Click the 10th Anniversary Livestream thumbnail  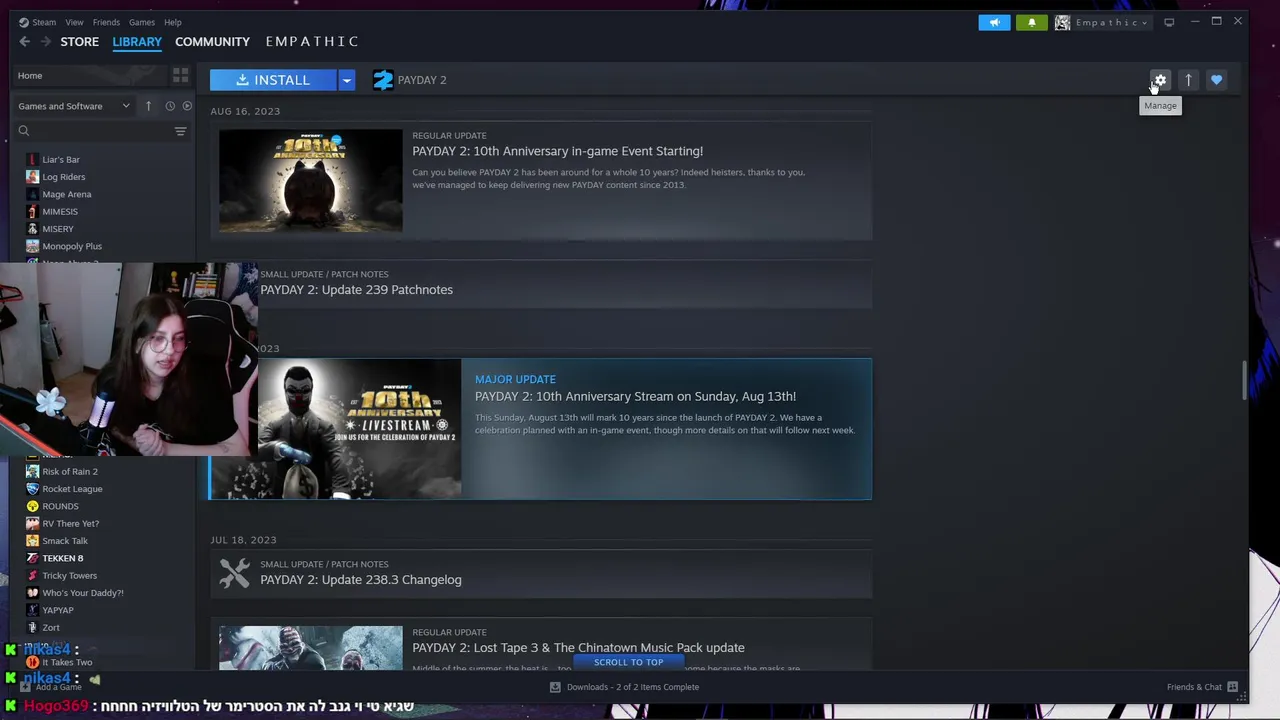(359, 429)
